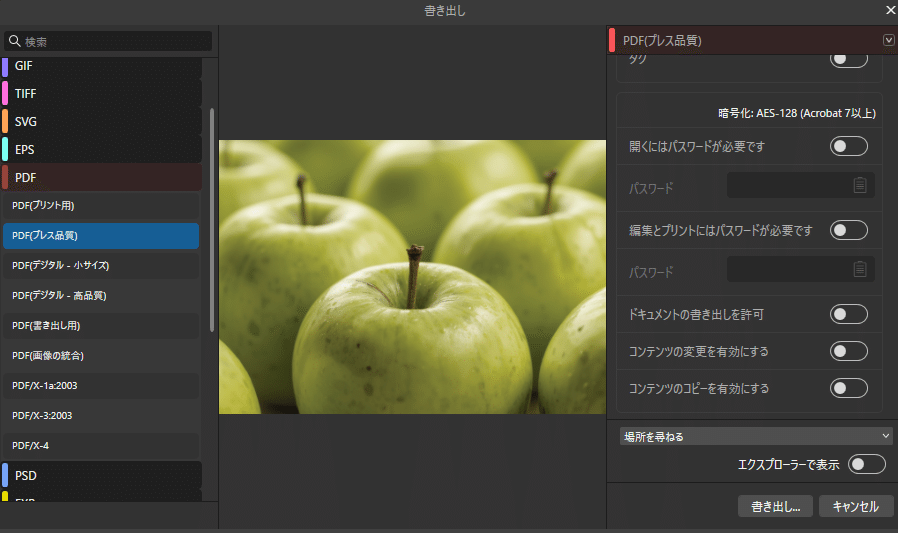898x533 pixels.
Task: Enable コンテンツのコピーを有効にする switch
Action: click(848, 388)
